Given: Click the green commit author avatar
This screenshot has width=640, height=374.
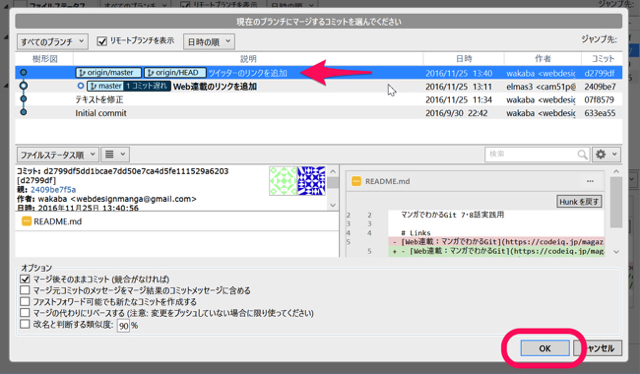Looking at the screenshot, I should click(x=283, y=180).
